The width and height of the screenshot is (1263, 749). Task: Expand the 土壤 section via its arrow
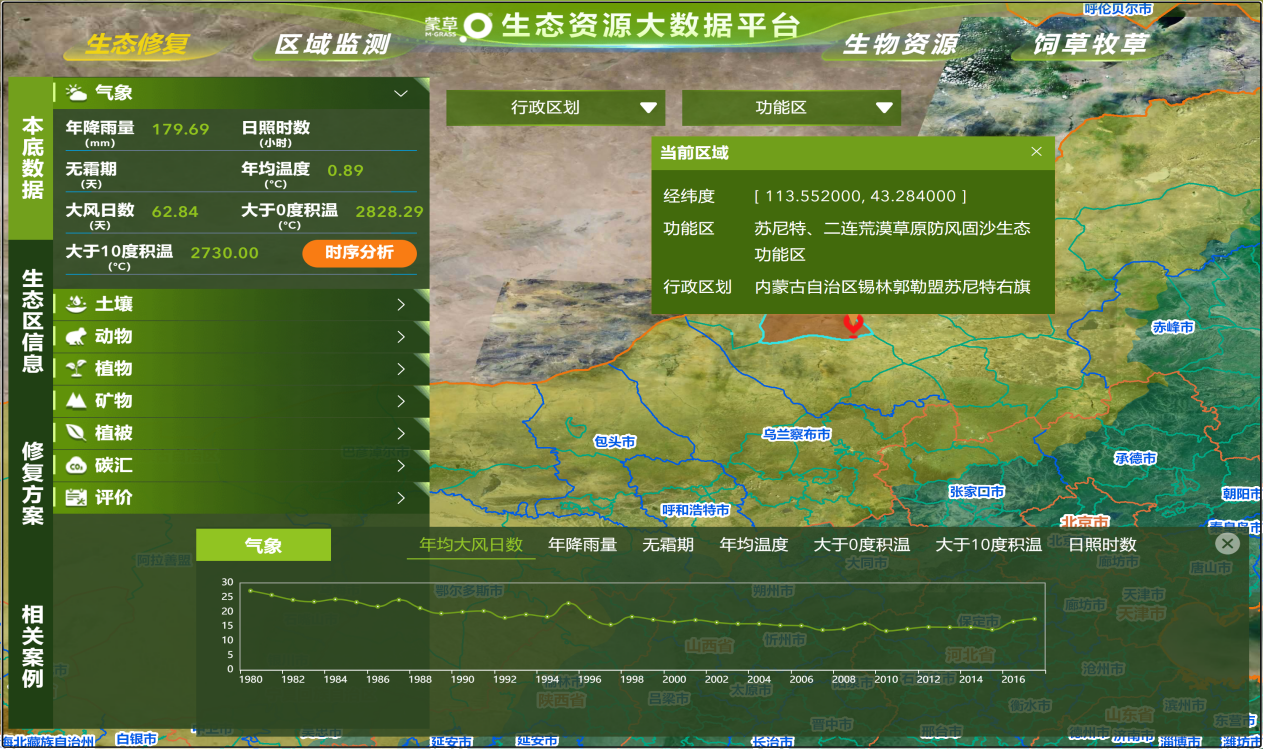click(x=401, y=304)
